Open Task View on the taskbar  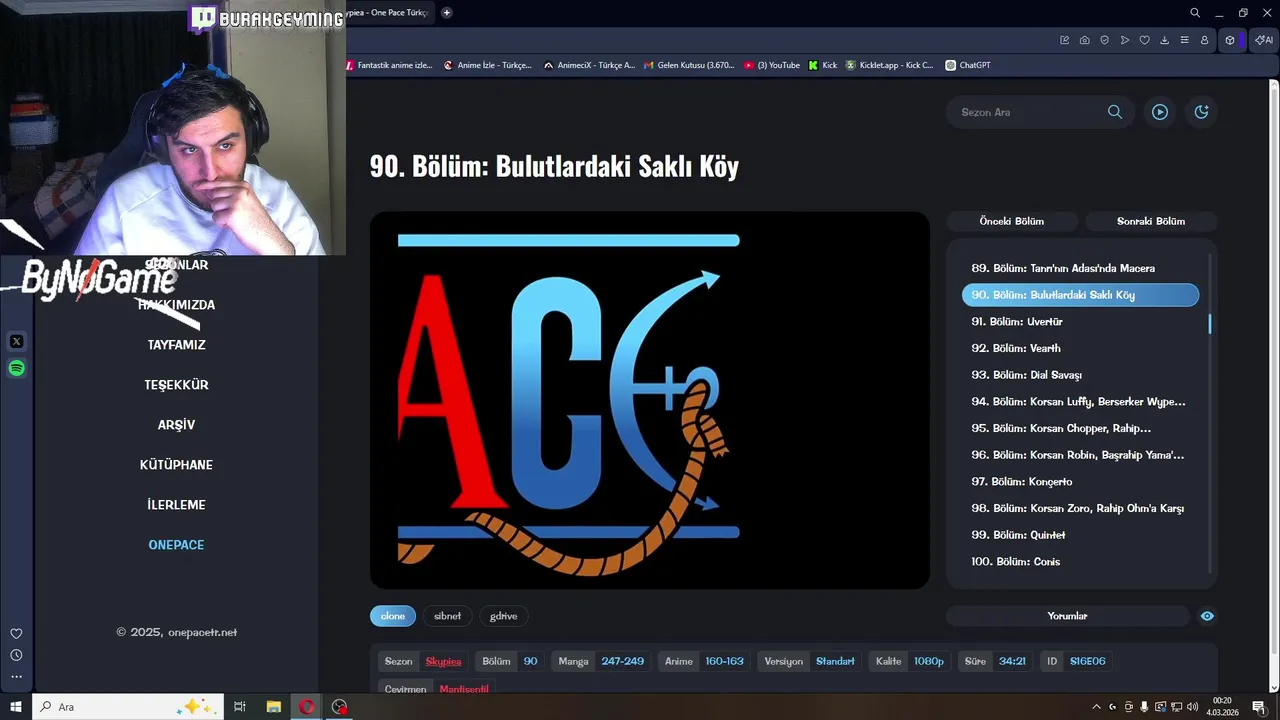[240, 707]
